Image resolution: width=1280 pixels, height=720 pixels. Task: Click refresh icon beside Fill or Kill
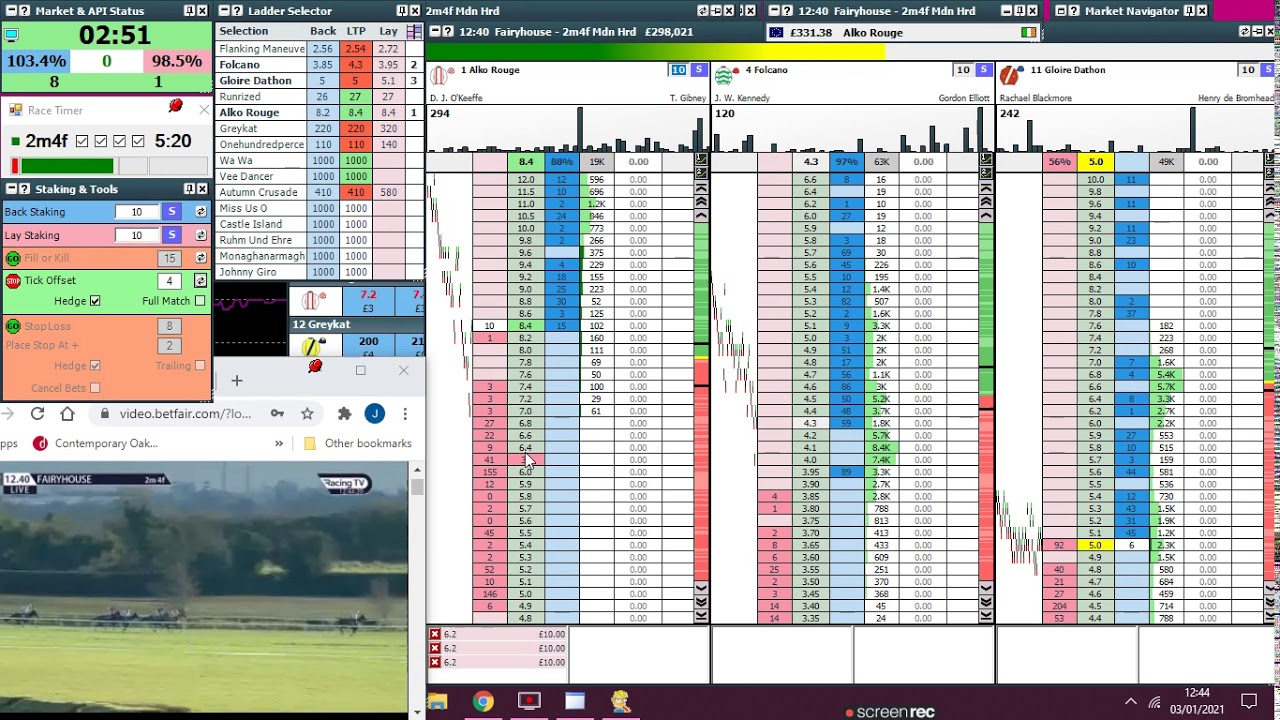(200, 258)
